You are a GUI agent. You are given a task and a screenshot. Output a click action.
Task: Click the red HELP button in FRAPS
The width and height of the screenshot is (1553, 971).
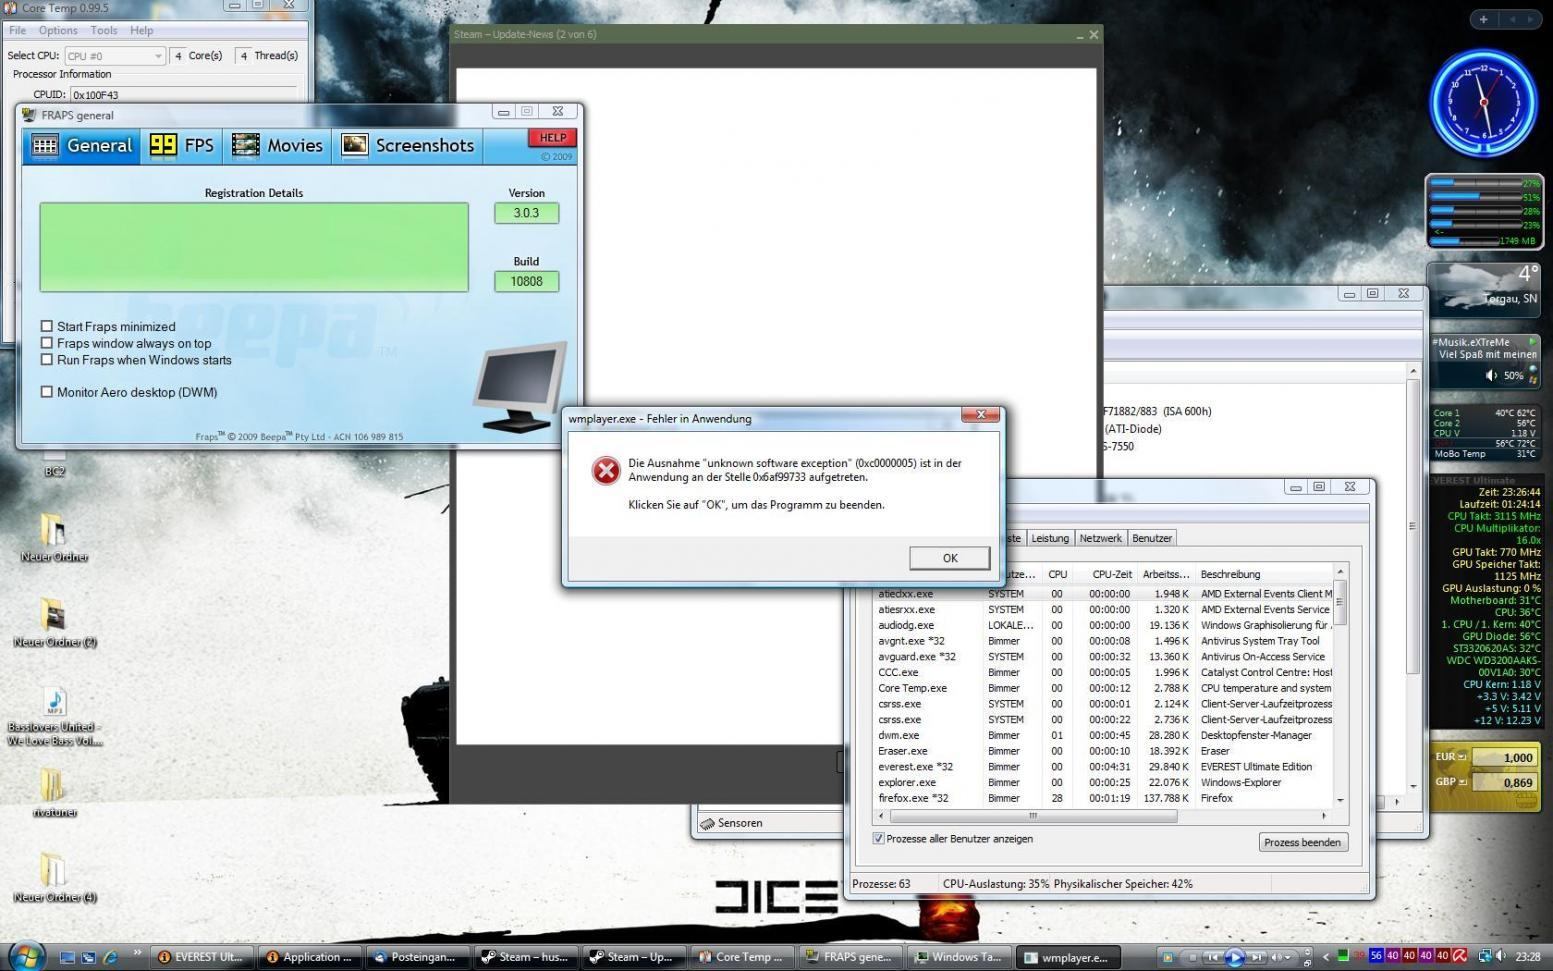point(552,138)
